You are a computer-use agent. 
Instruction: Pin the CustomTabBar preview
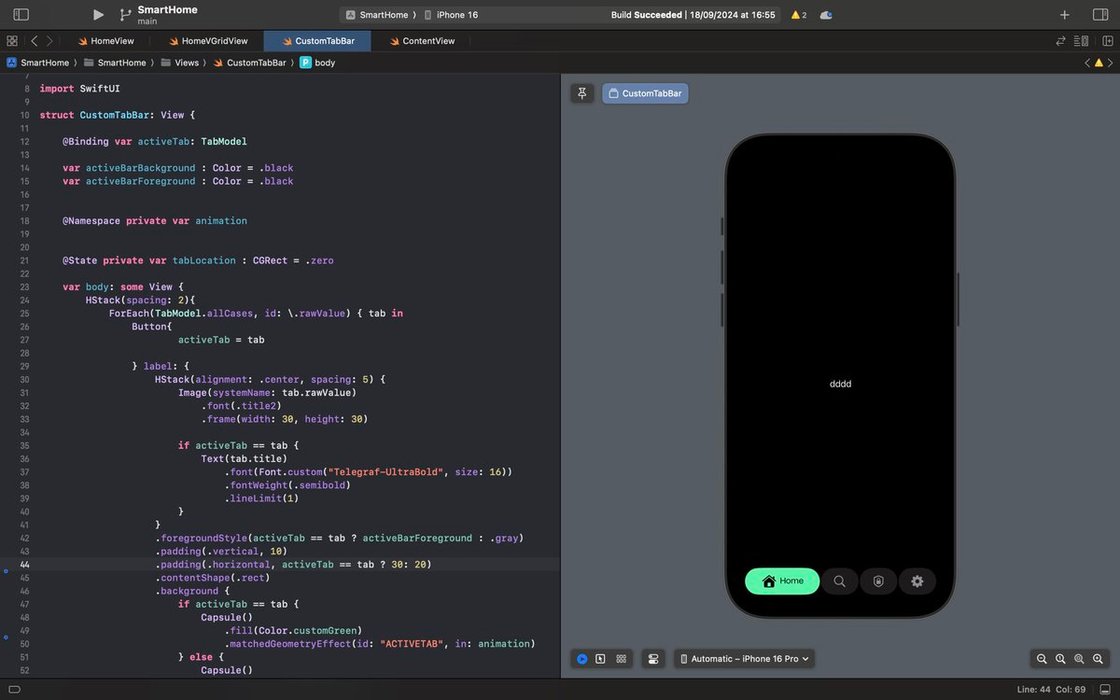pos(582,94)
